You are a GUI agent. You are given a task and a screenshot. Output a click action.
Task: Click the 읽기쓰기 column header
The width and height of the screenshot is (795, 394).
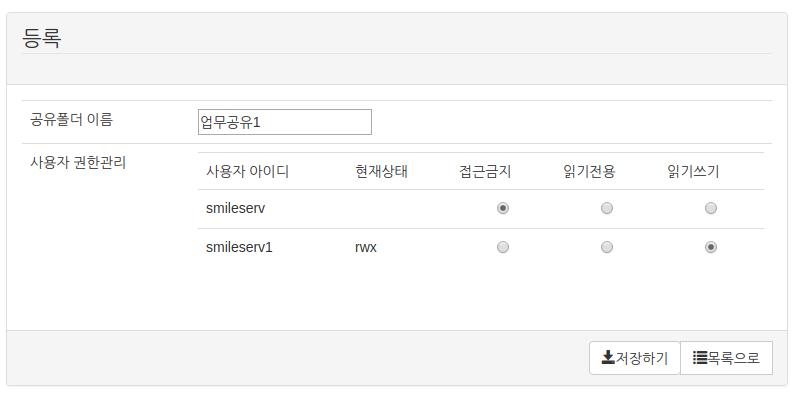(x=693, y=171)
